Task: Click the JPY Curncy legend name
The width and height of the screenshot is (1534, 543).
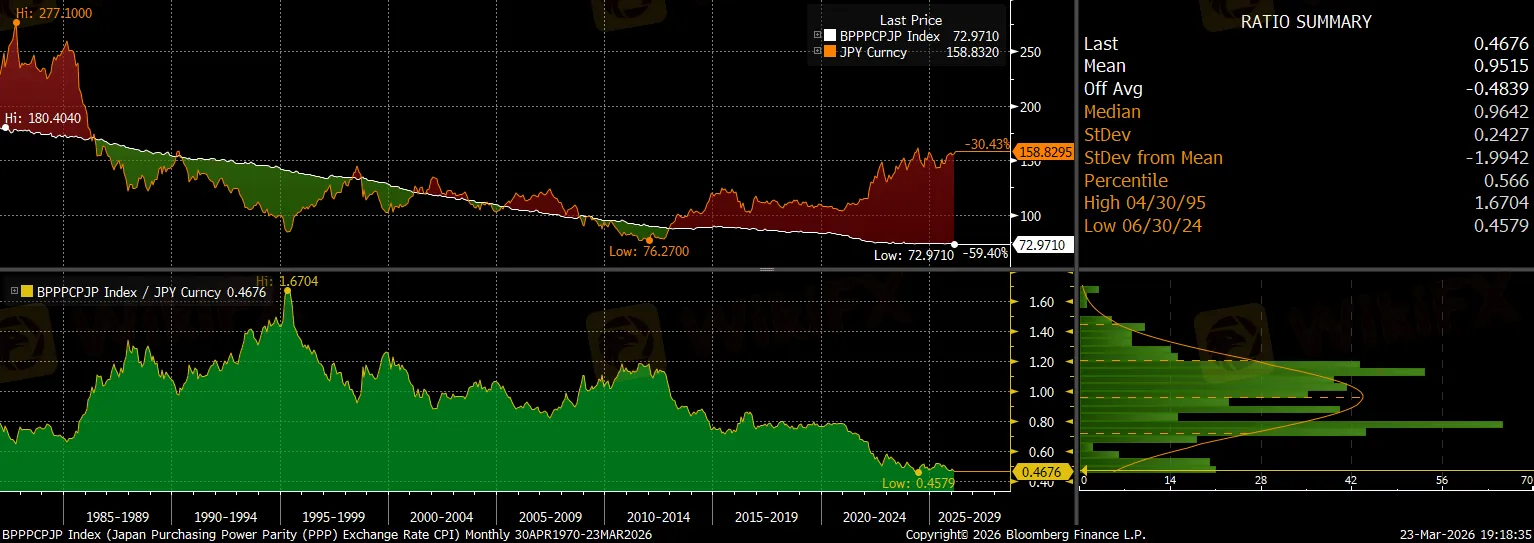Action: [x=873, y=52]
